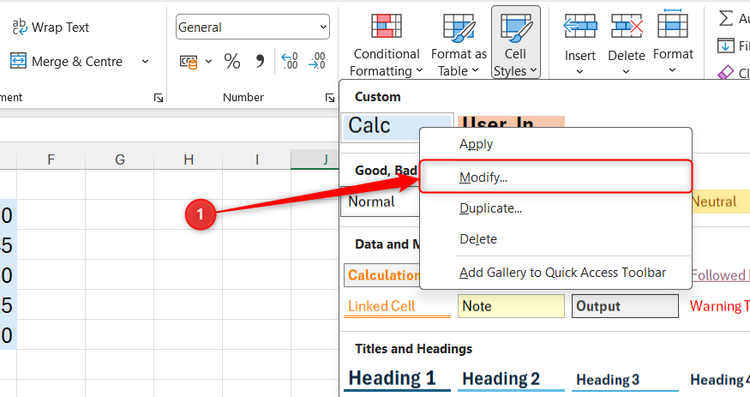Select column H header
This screenshot has width=750, height=397.
pyautogui.click(x=188, y=160)
